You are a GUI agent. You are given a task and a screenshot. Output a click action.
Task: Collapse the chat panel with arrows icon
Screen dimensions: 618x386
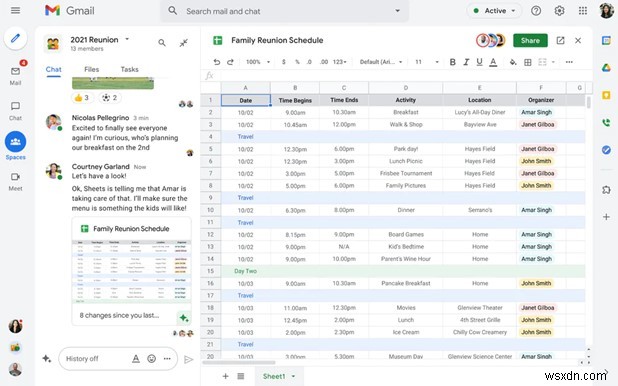pos(184,43)
